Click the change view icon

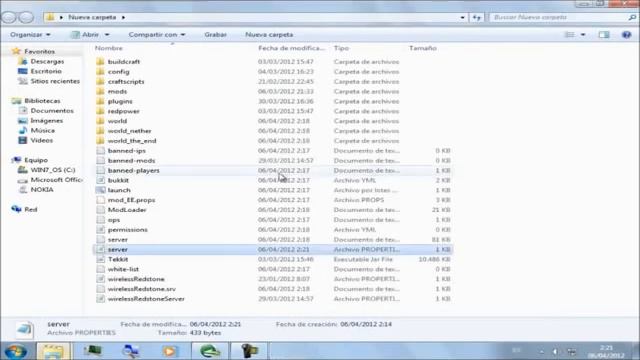pos(570,35)
